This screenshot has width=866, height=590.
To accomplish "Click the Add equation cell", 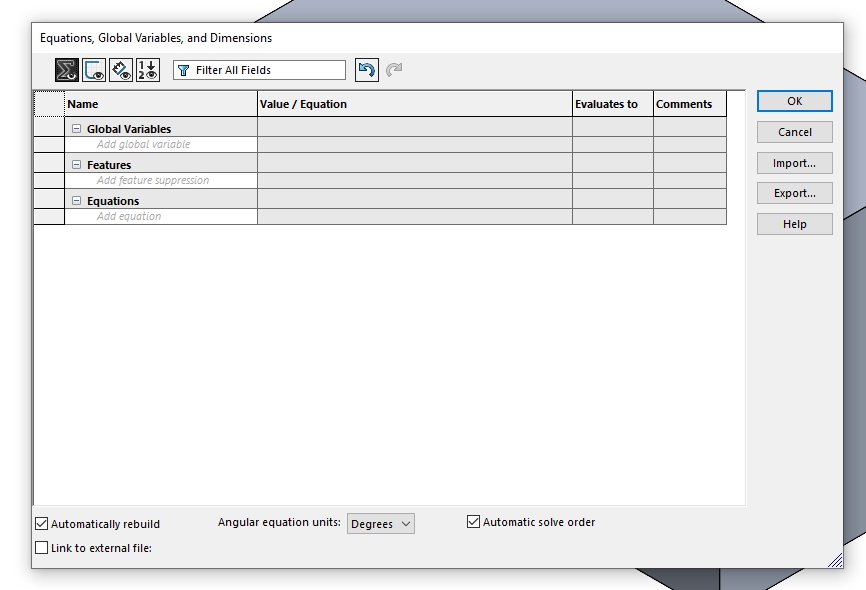I will click(161, 217).
